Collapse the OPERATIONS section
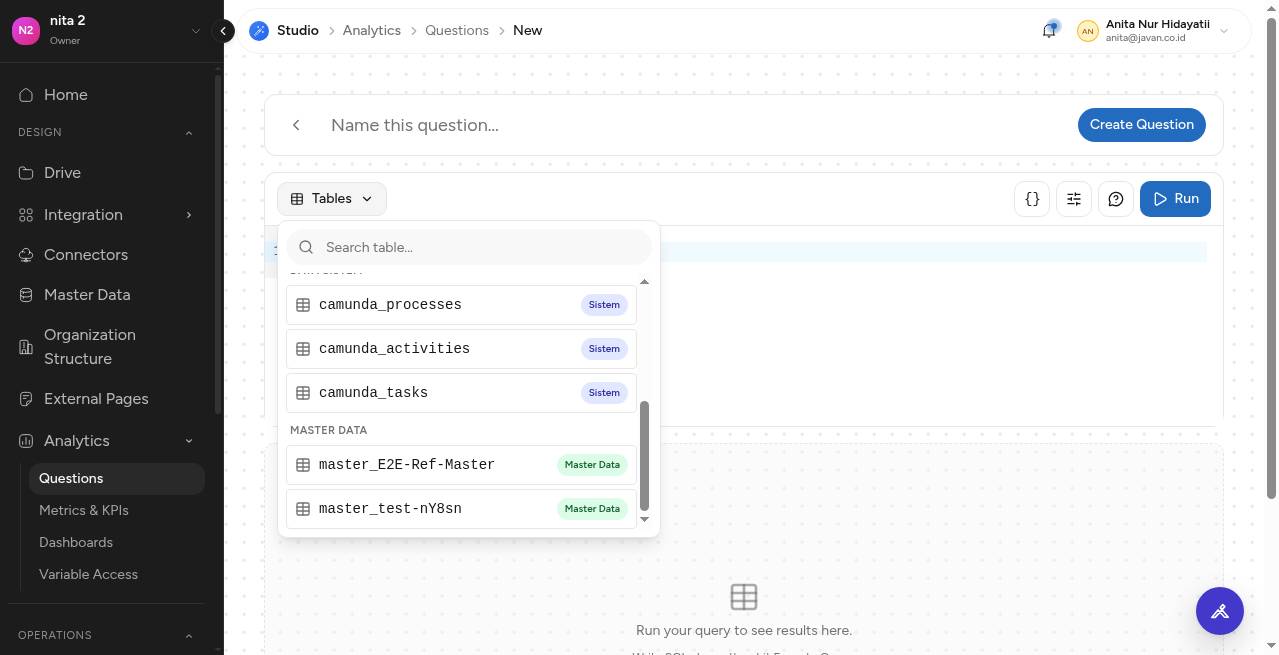1279x655 pixels. click(189, 636)
